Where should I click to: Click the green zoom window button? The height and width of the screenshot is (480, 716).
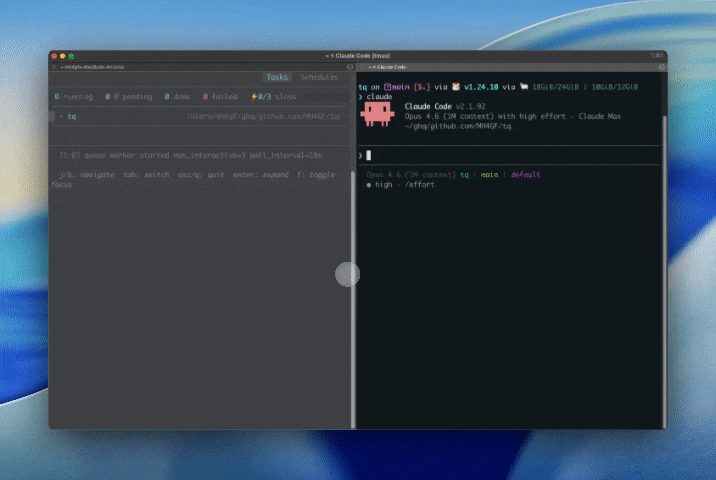71,56
